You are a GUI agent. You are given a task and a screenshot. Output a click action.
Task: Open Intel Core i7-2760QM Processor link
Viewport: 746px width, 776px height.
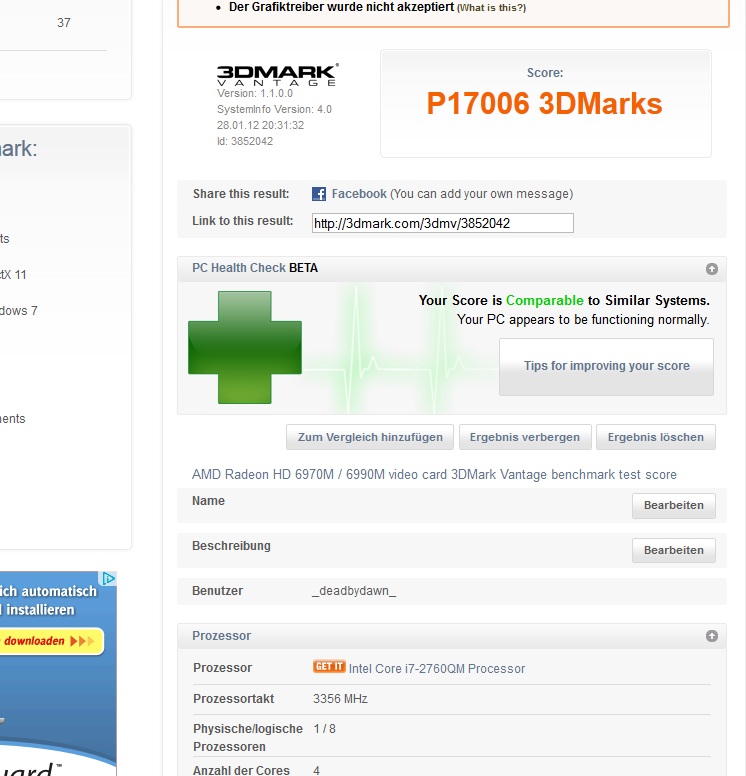pyautogui.click(x=437, y=669)
